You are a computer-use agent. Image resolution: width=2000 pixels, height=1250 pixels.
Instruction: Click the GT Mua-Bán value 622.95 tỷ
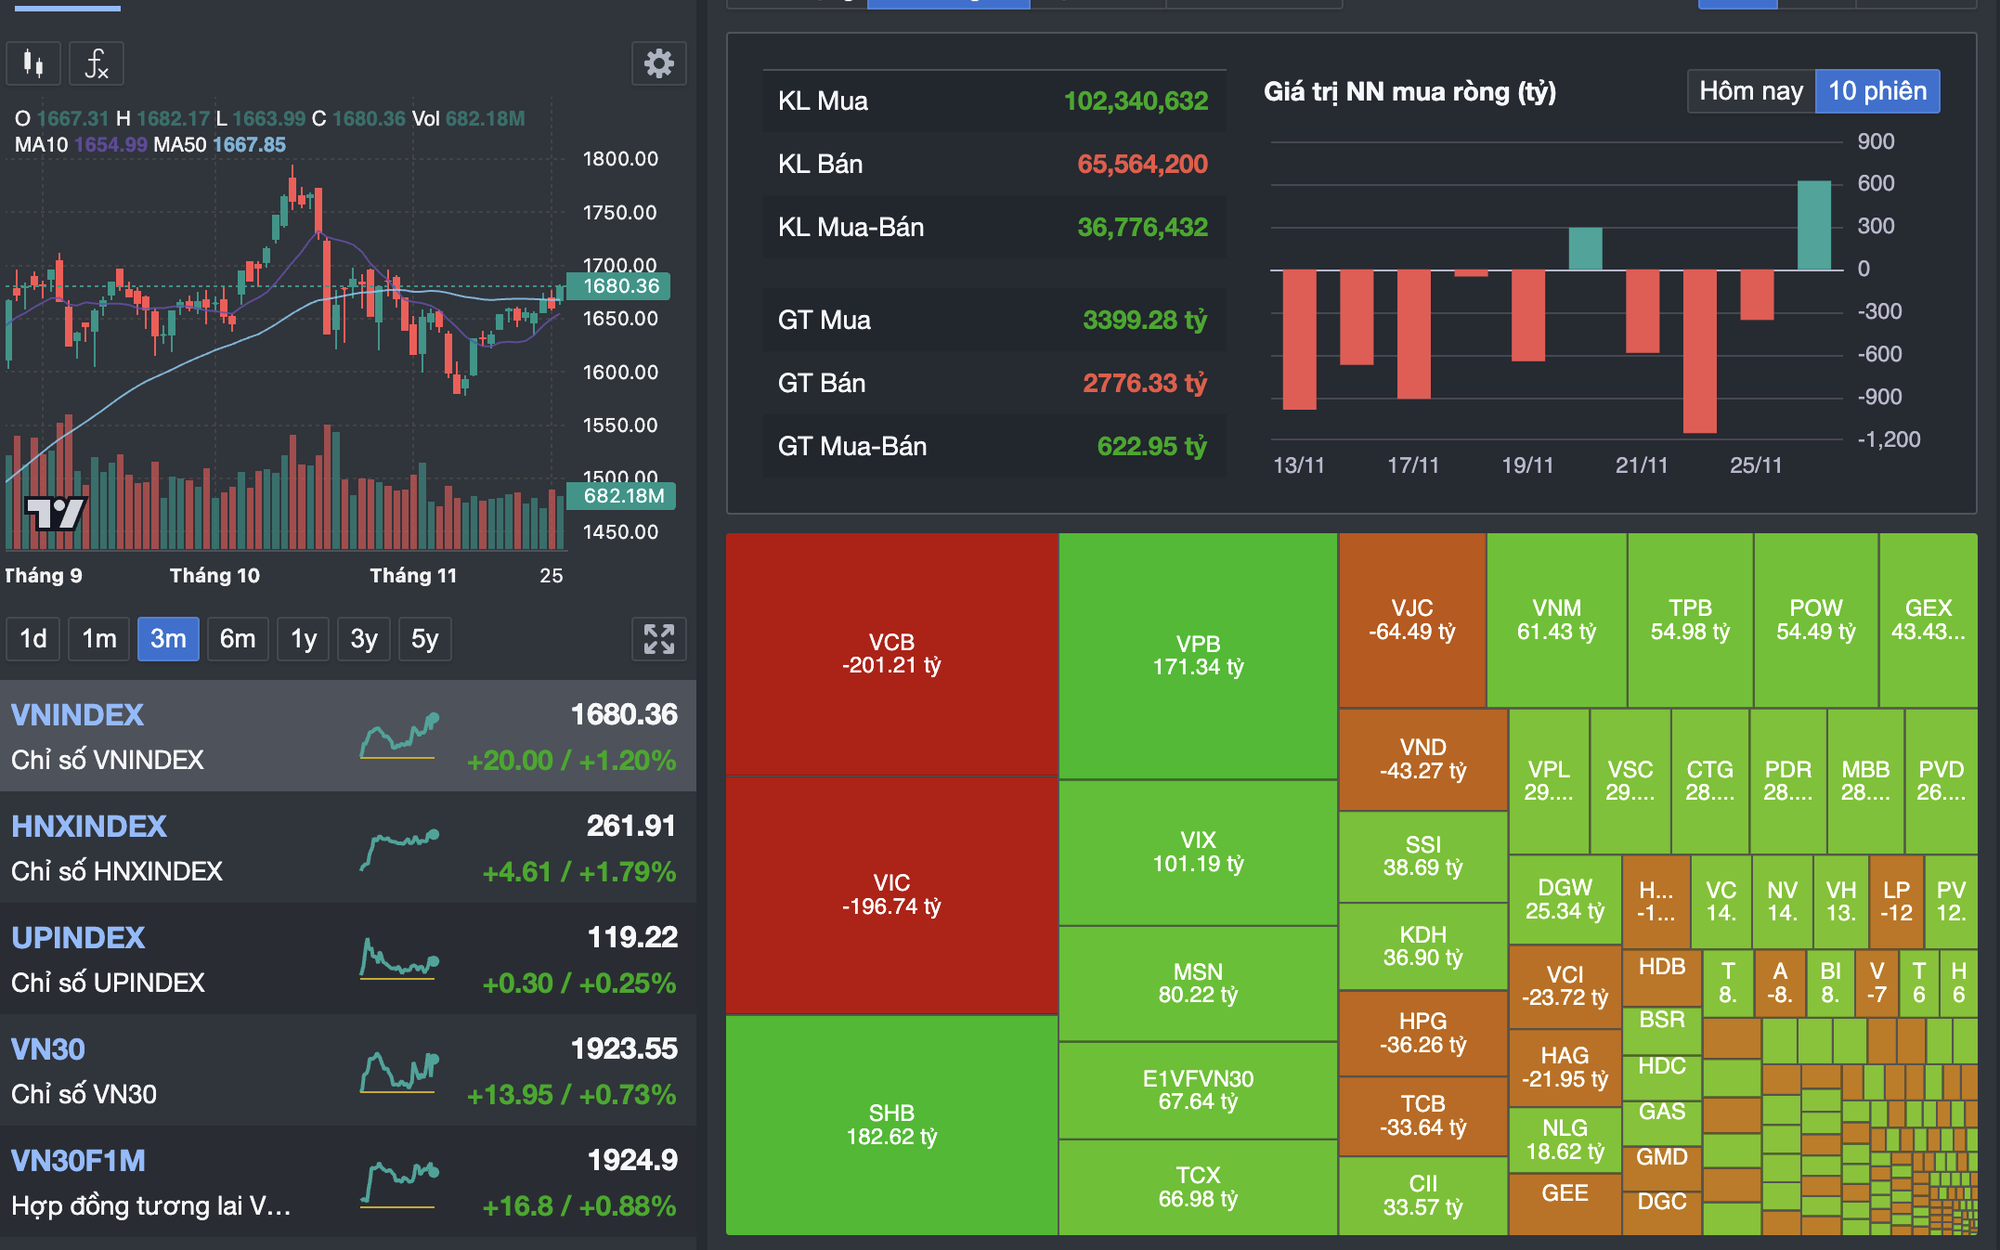point(1152,446)
